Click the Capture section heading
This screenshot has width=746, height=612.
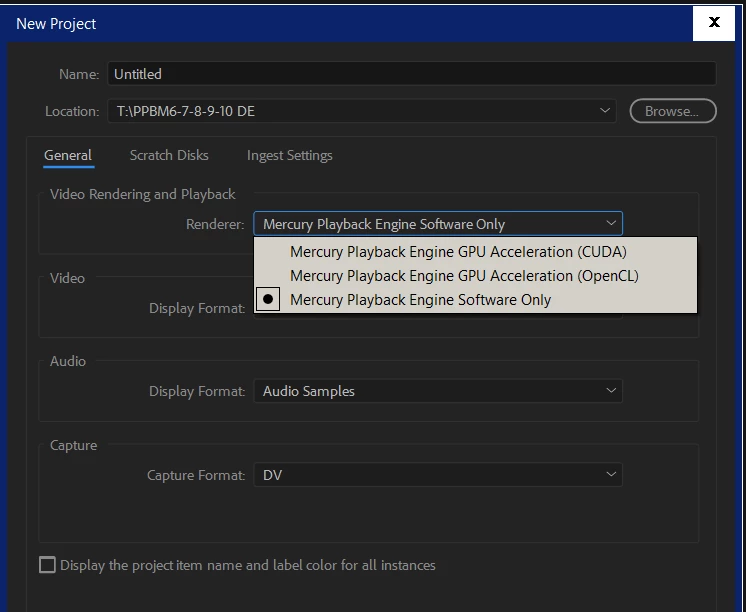74,445
